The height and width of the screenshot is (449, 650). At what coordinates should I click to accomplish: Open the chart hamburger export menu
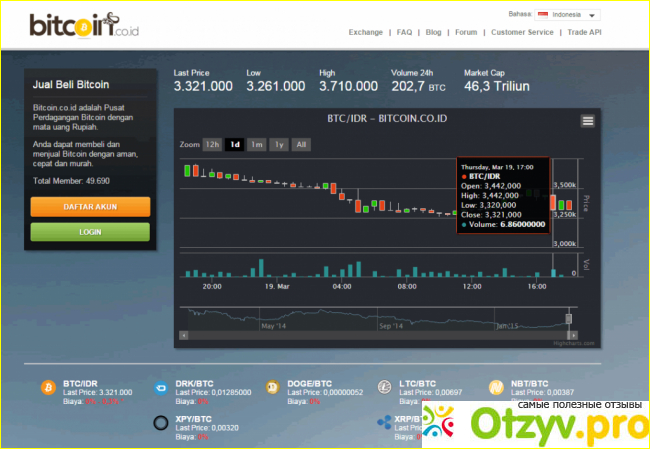pyautogui.click(x=588, y=121)
